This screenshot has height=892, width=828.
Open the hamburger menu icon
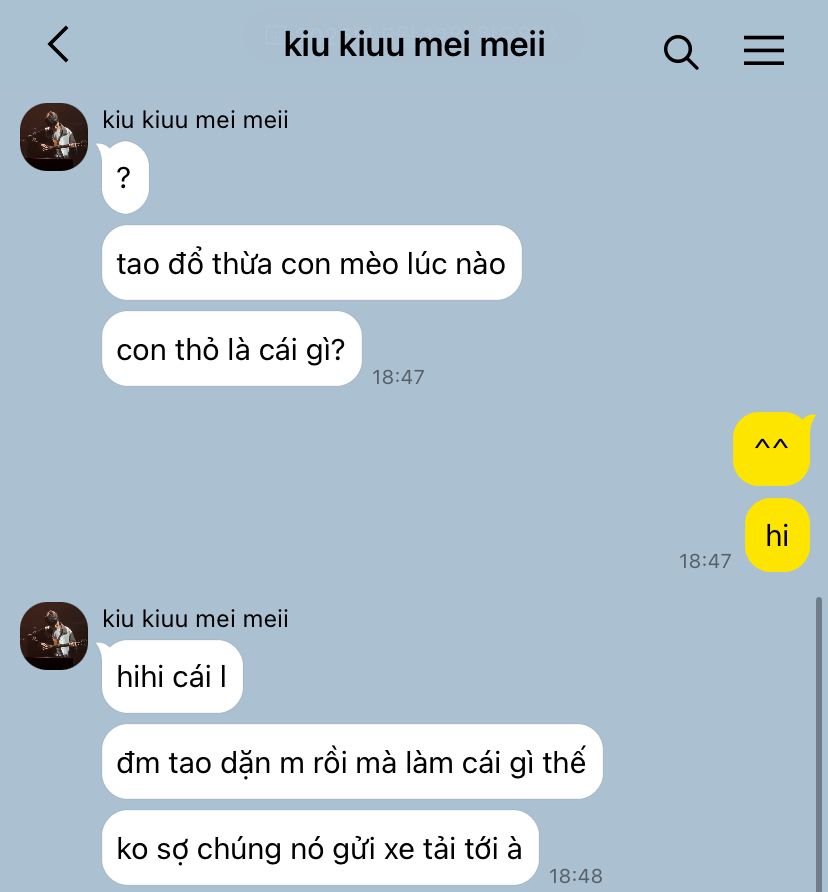pyautogui.click(x=764, y=50)
